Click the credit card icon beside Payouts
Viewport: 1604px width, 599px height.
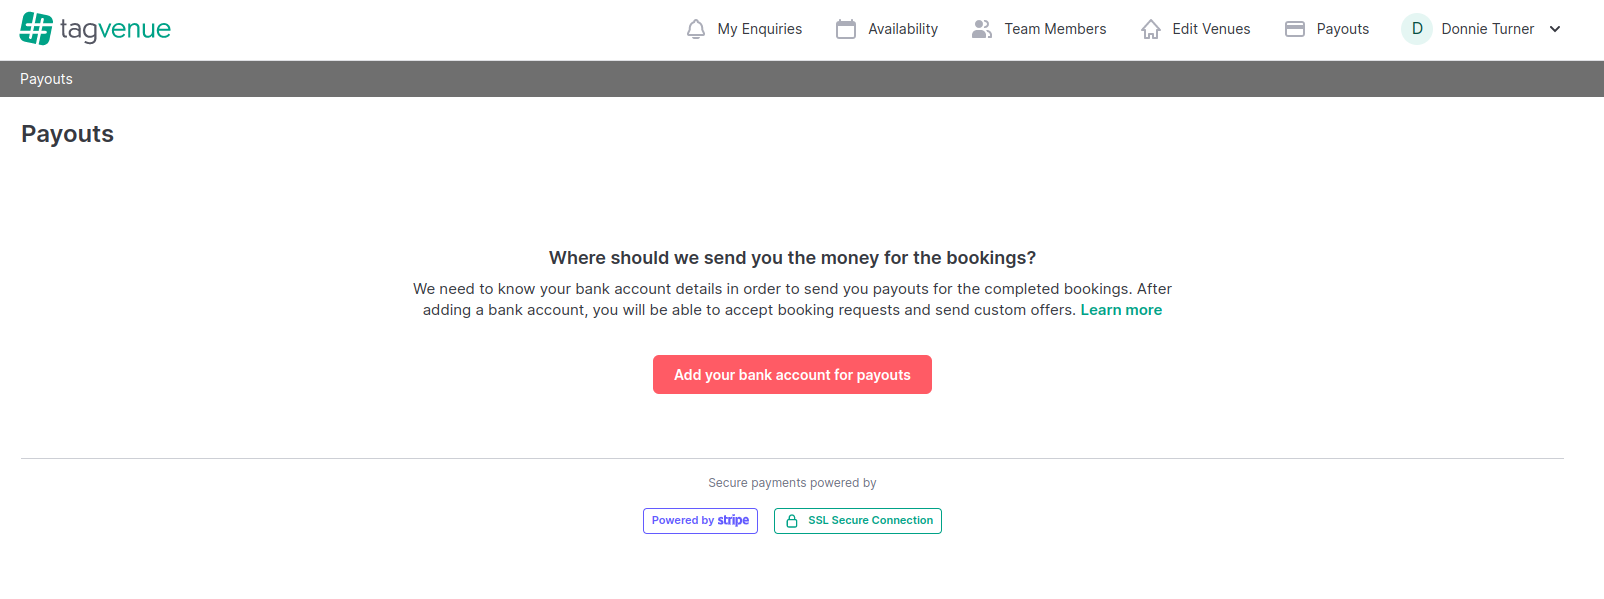(1295, 29)
